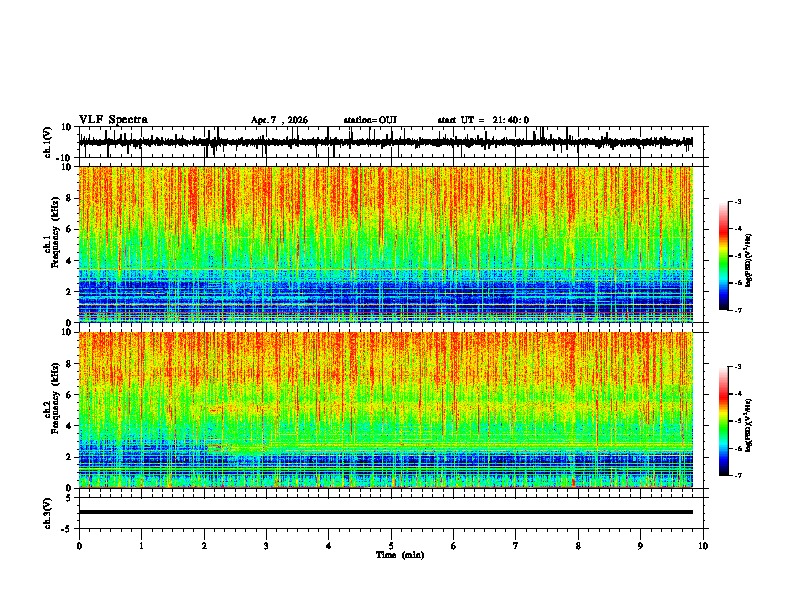
Task: Click the "2" kHz tick on ch.2 spectrogram axis
Action: click(69, 457)
